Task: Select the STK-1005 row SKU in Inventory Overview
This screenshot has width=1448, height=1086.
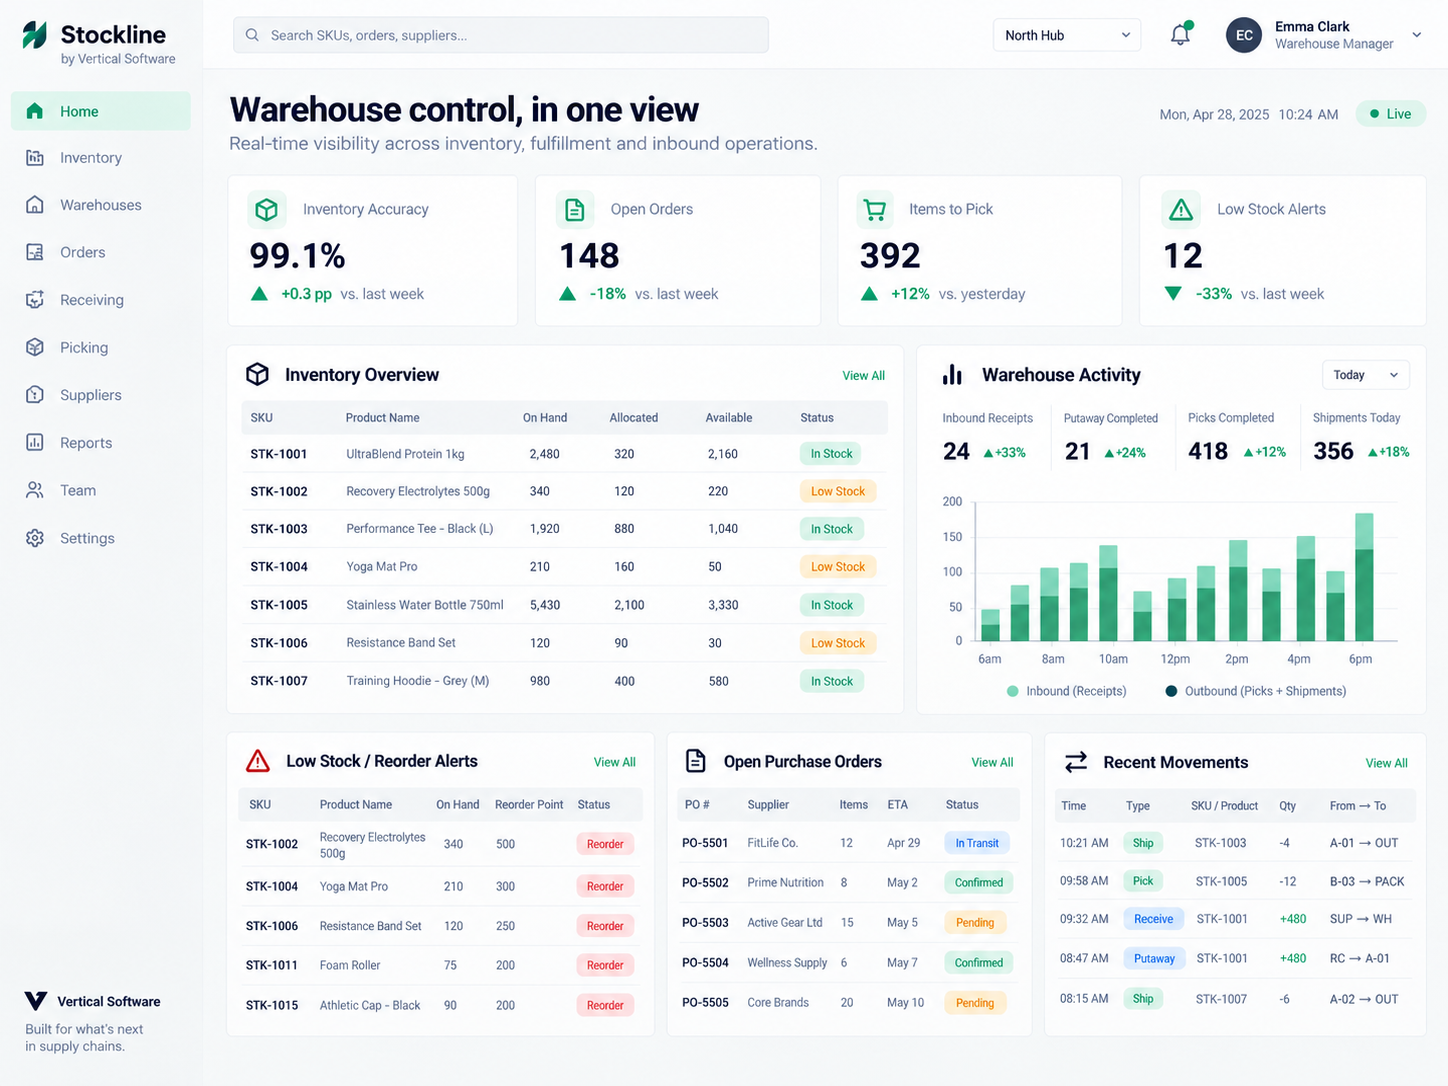Action: pos(279,605)
